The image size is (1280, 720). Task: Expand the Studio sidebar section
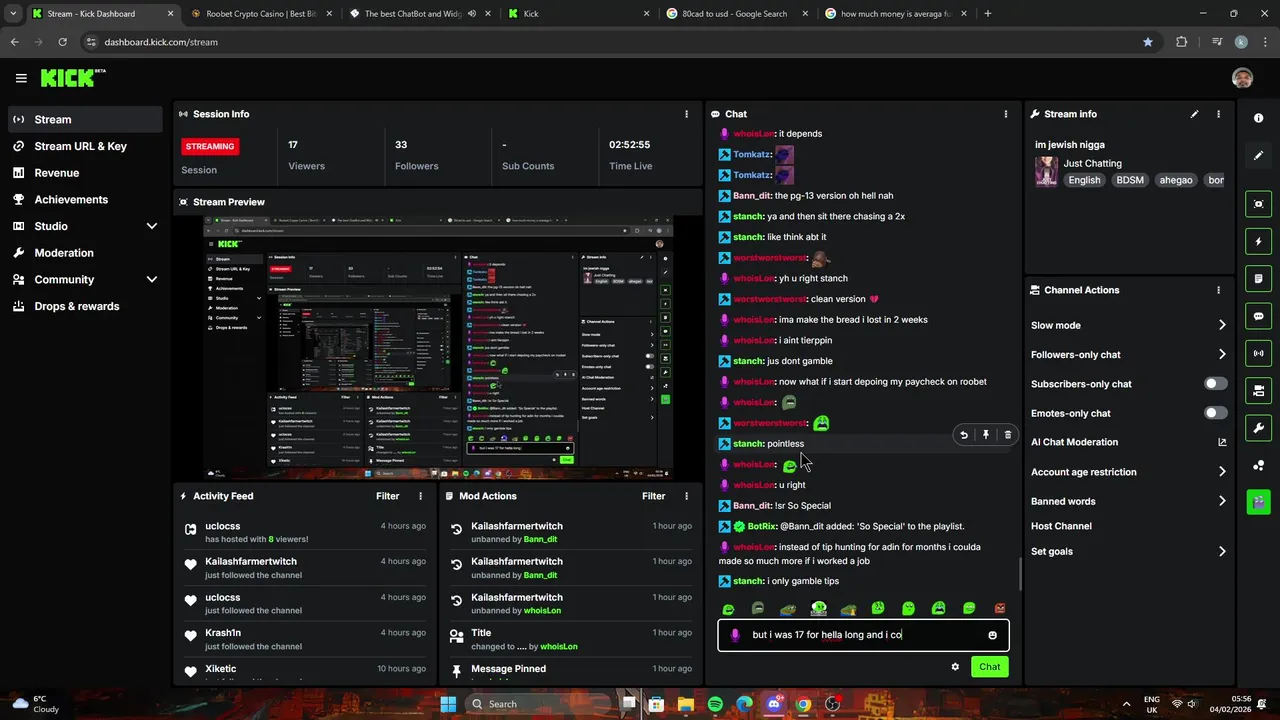152,227
